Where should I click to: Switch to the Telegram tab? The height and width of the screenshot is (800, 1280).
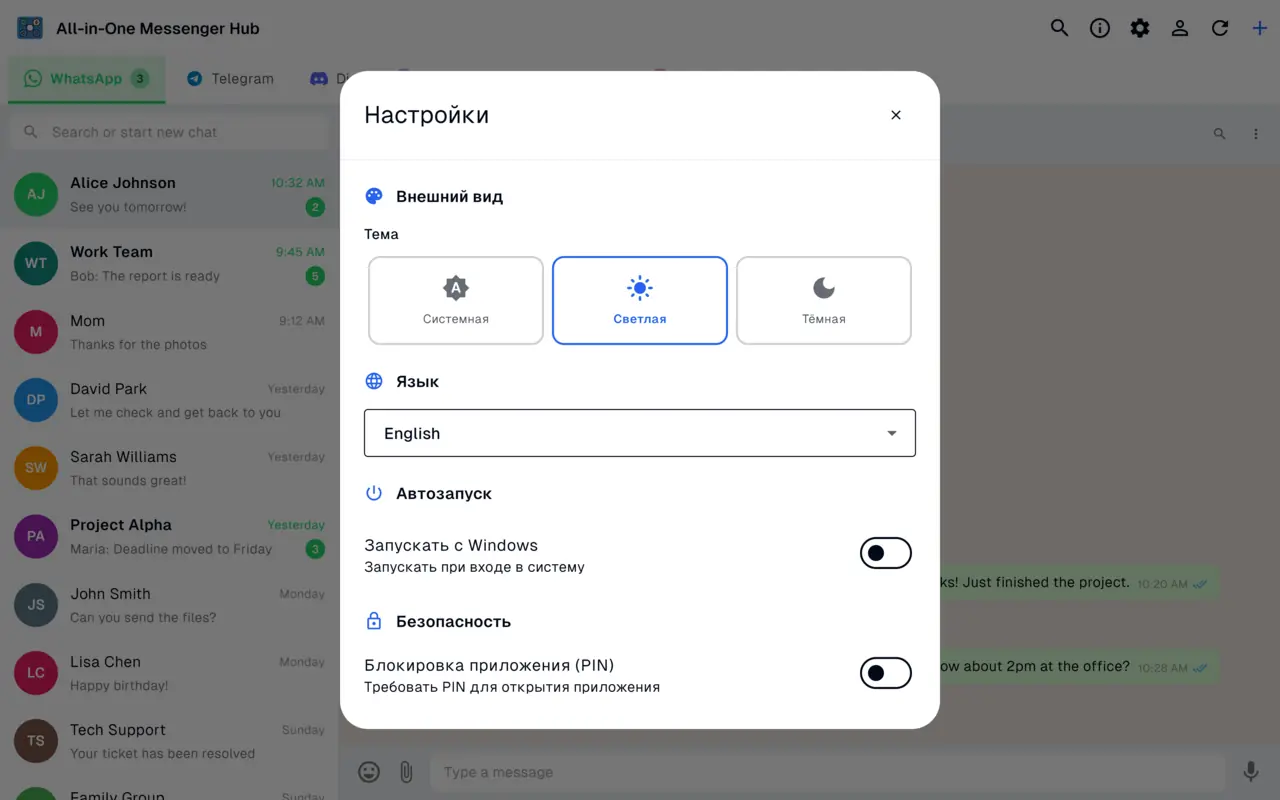(x=230, y=79)
